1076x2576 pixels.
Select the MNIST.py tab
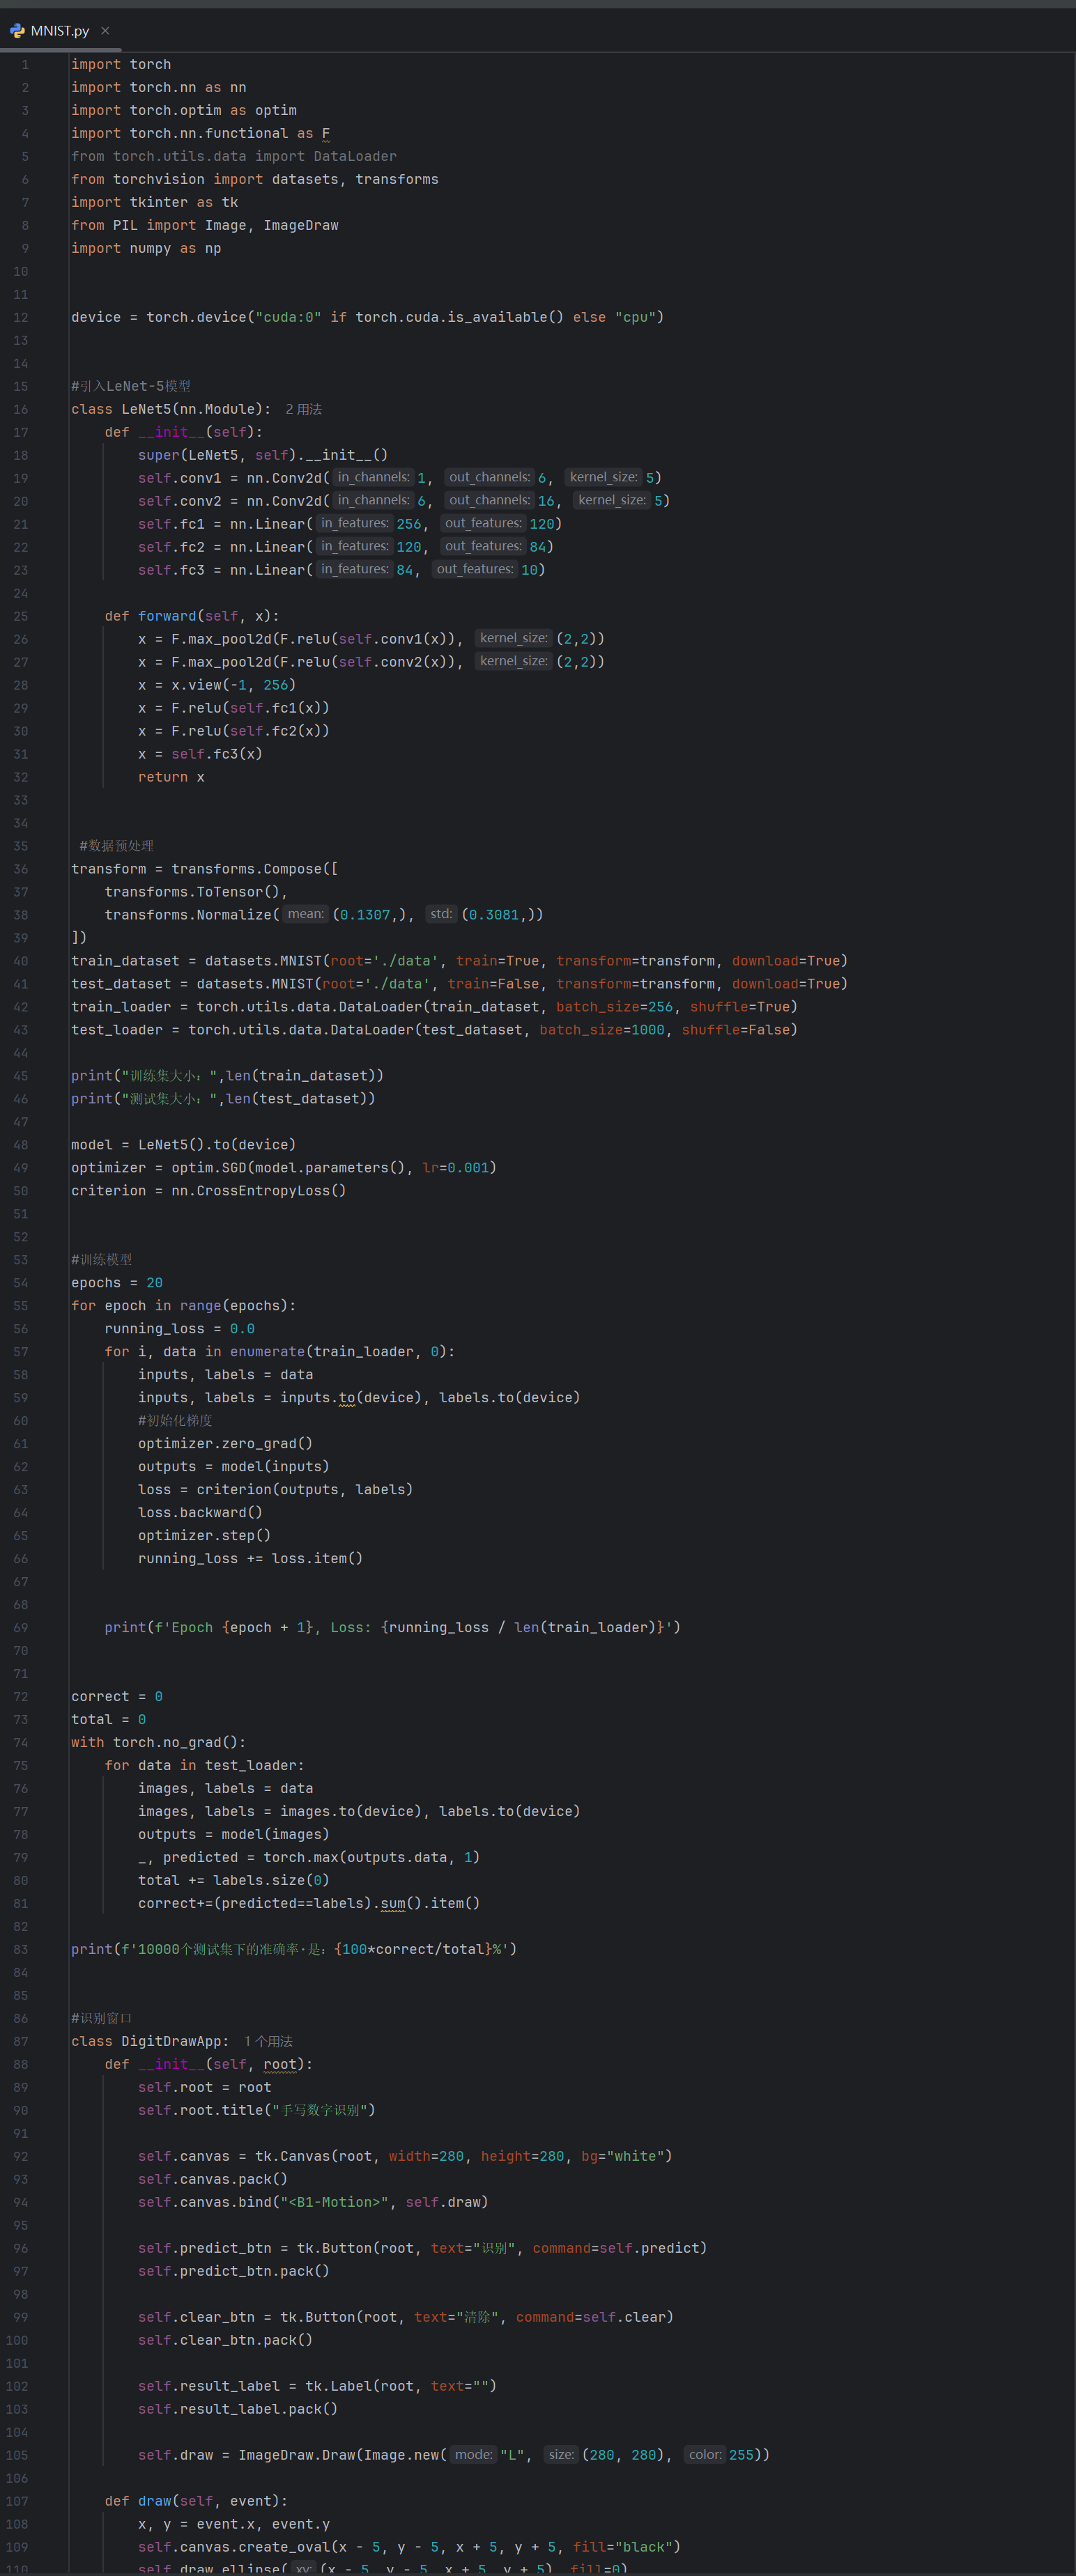click(59, 31)
